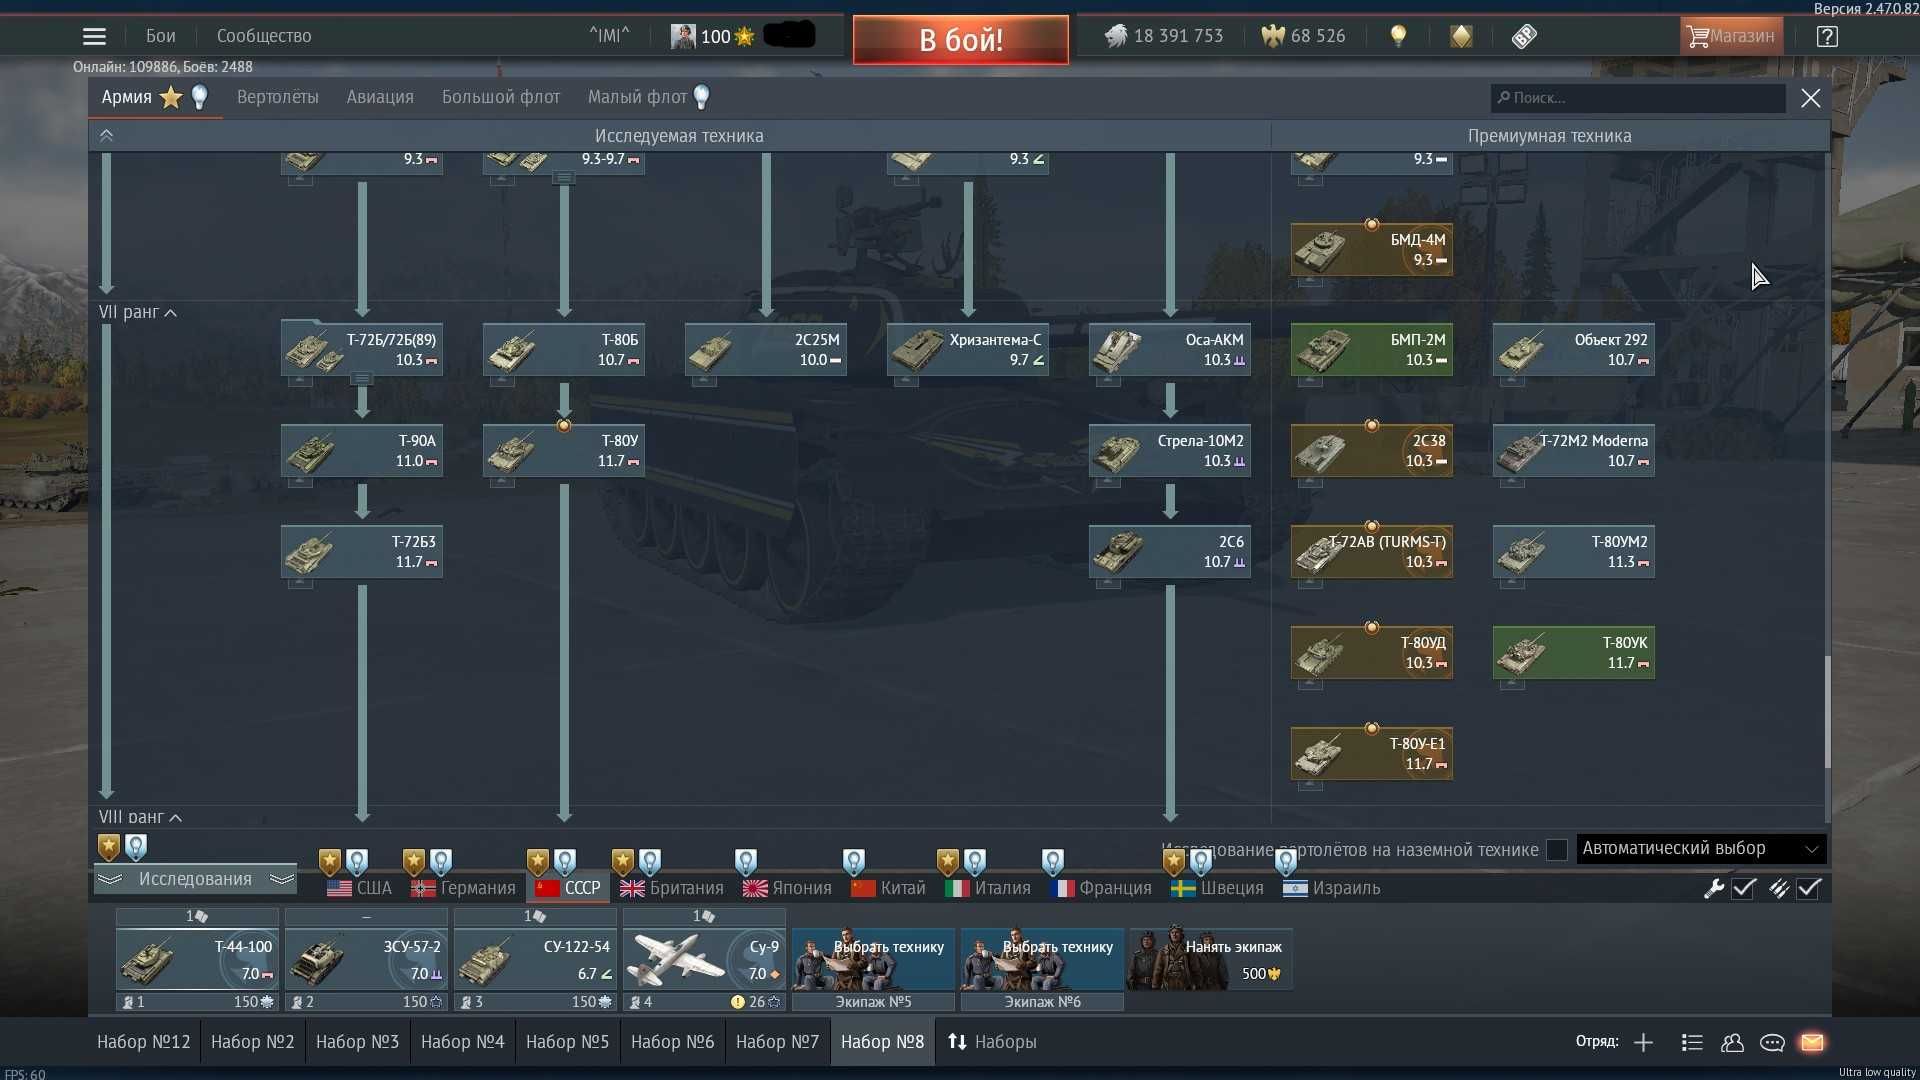Switch to preset Набор №12
Viewport: 1920px width, 1080px height.
(144, 1042)
